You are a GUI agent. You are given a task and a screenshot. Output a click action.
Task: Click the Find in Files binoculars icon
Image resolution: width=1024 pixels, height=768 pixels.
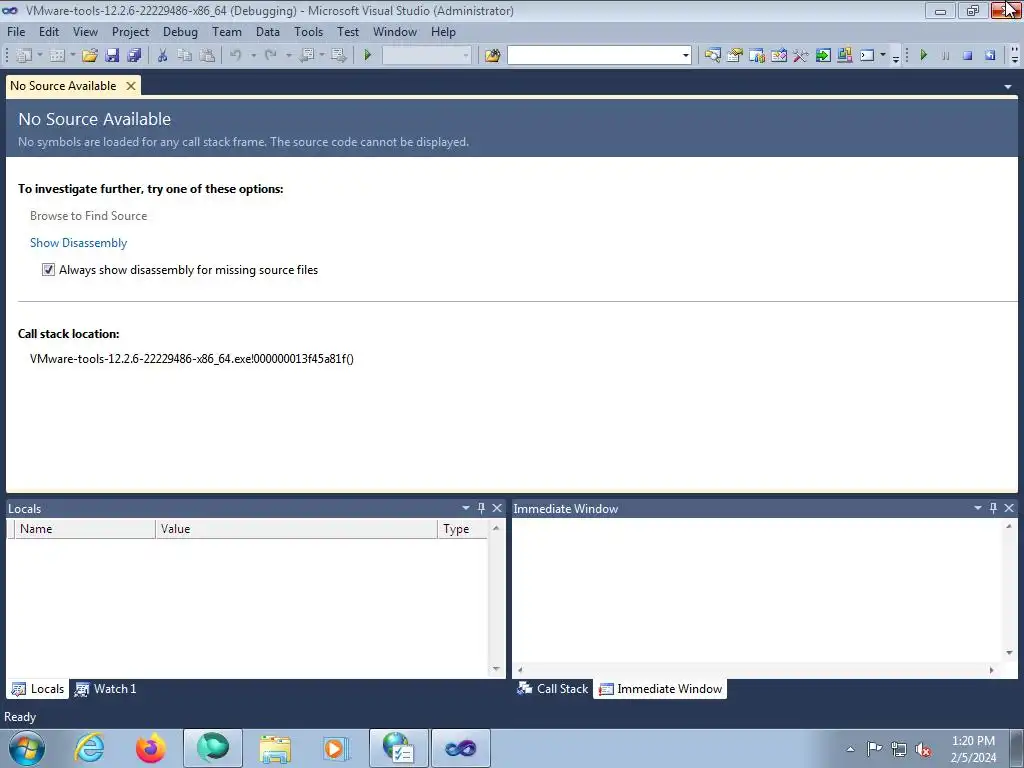pyautogui.click(x=492, y=56)
